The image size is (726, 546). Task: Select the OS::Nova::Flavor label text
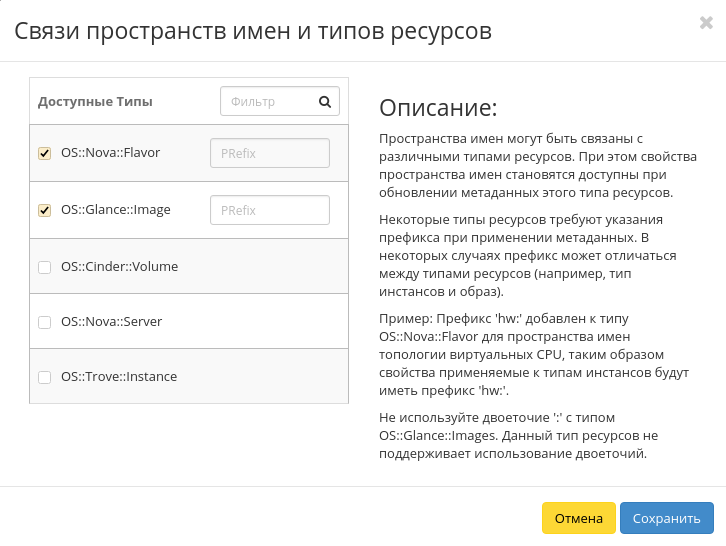click(110, 153)
